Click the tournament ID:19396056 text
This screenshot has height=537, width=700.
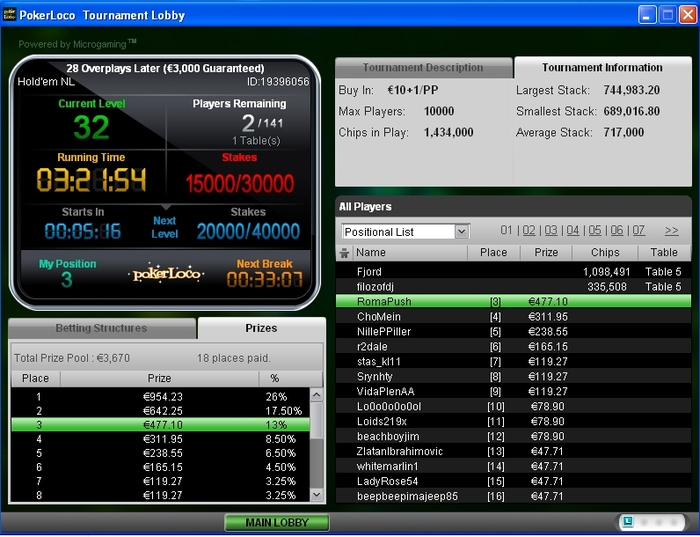pos(278,82)
